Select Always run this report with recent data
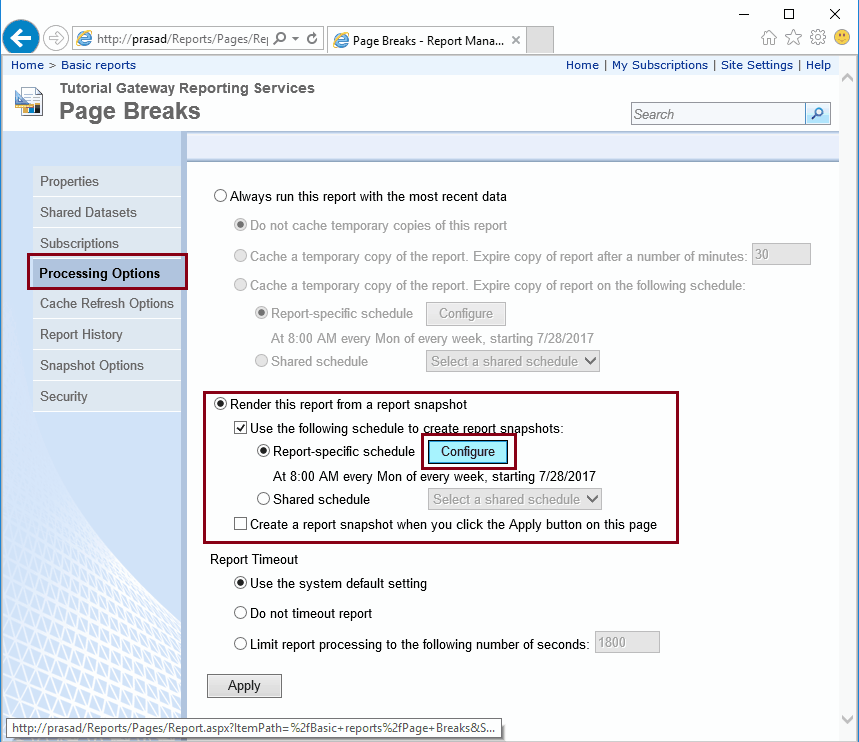 pos(219,196)
